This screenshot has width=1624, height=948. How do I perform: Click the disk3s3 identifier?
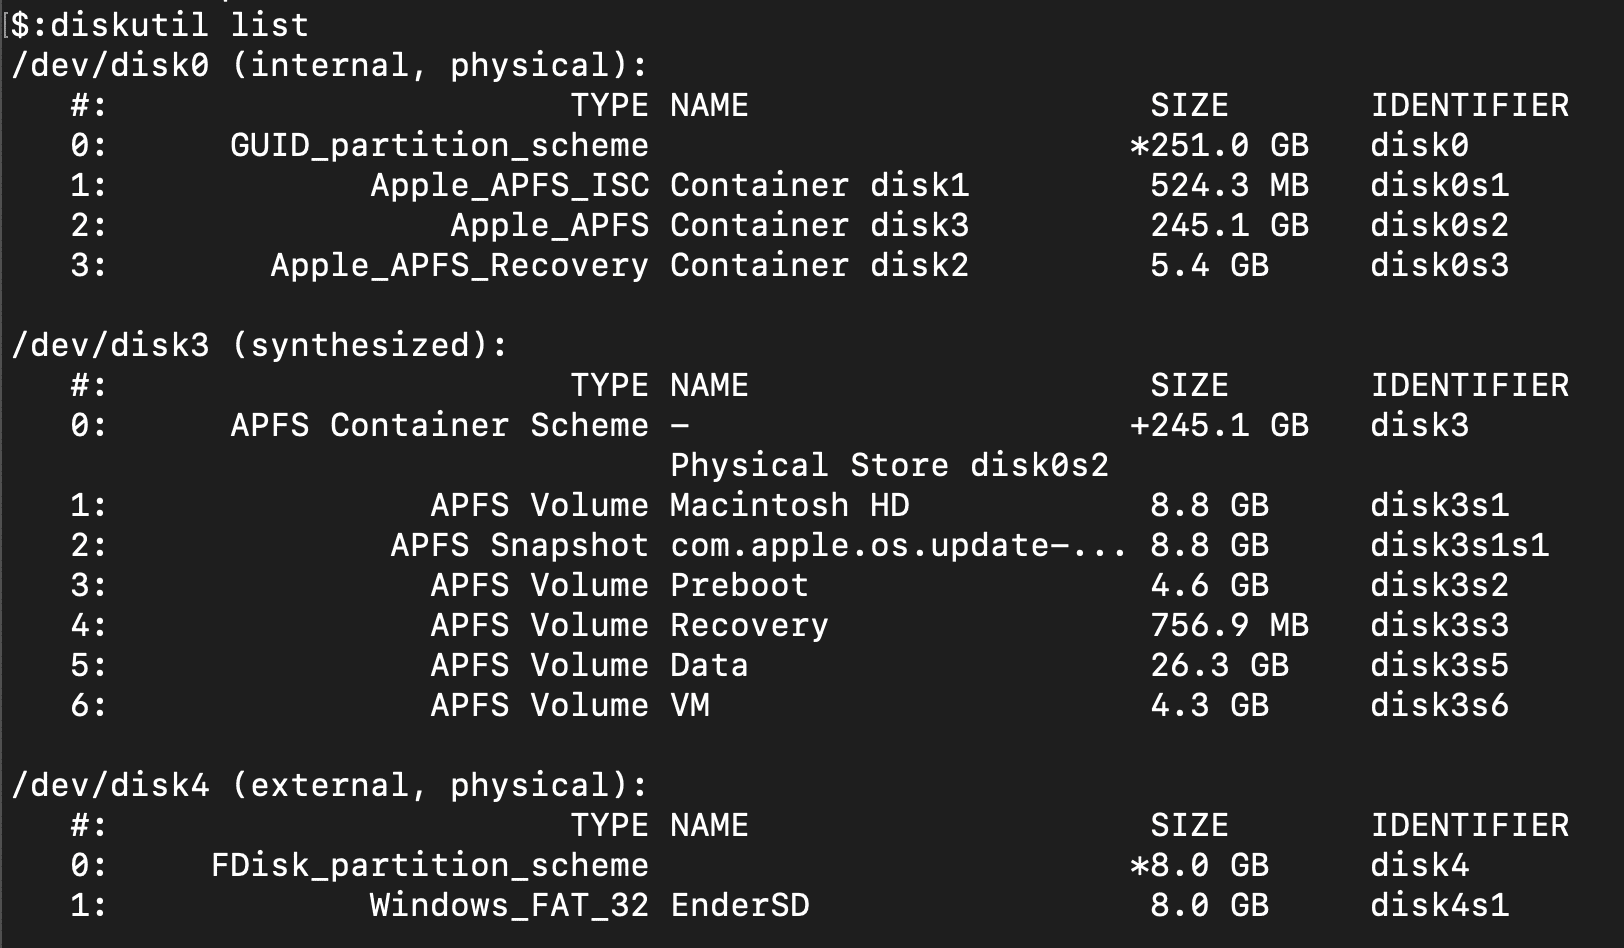click(x=1439, y=625)
